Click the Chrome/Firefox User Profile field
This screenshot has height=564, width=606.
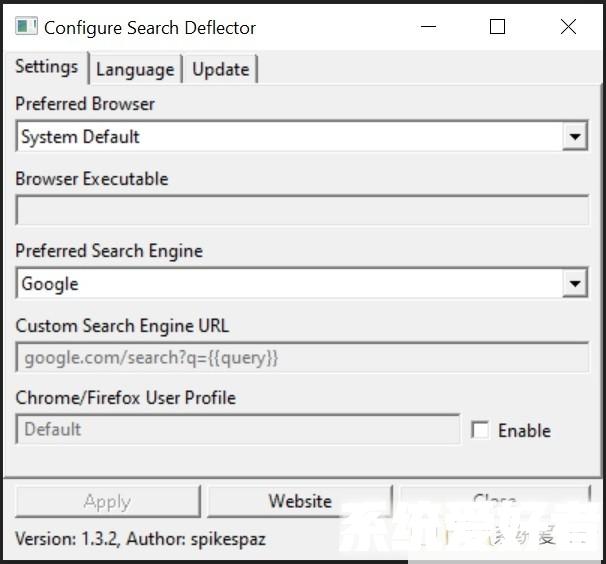237,430
